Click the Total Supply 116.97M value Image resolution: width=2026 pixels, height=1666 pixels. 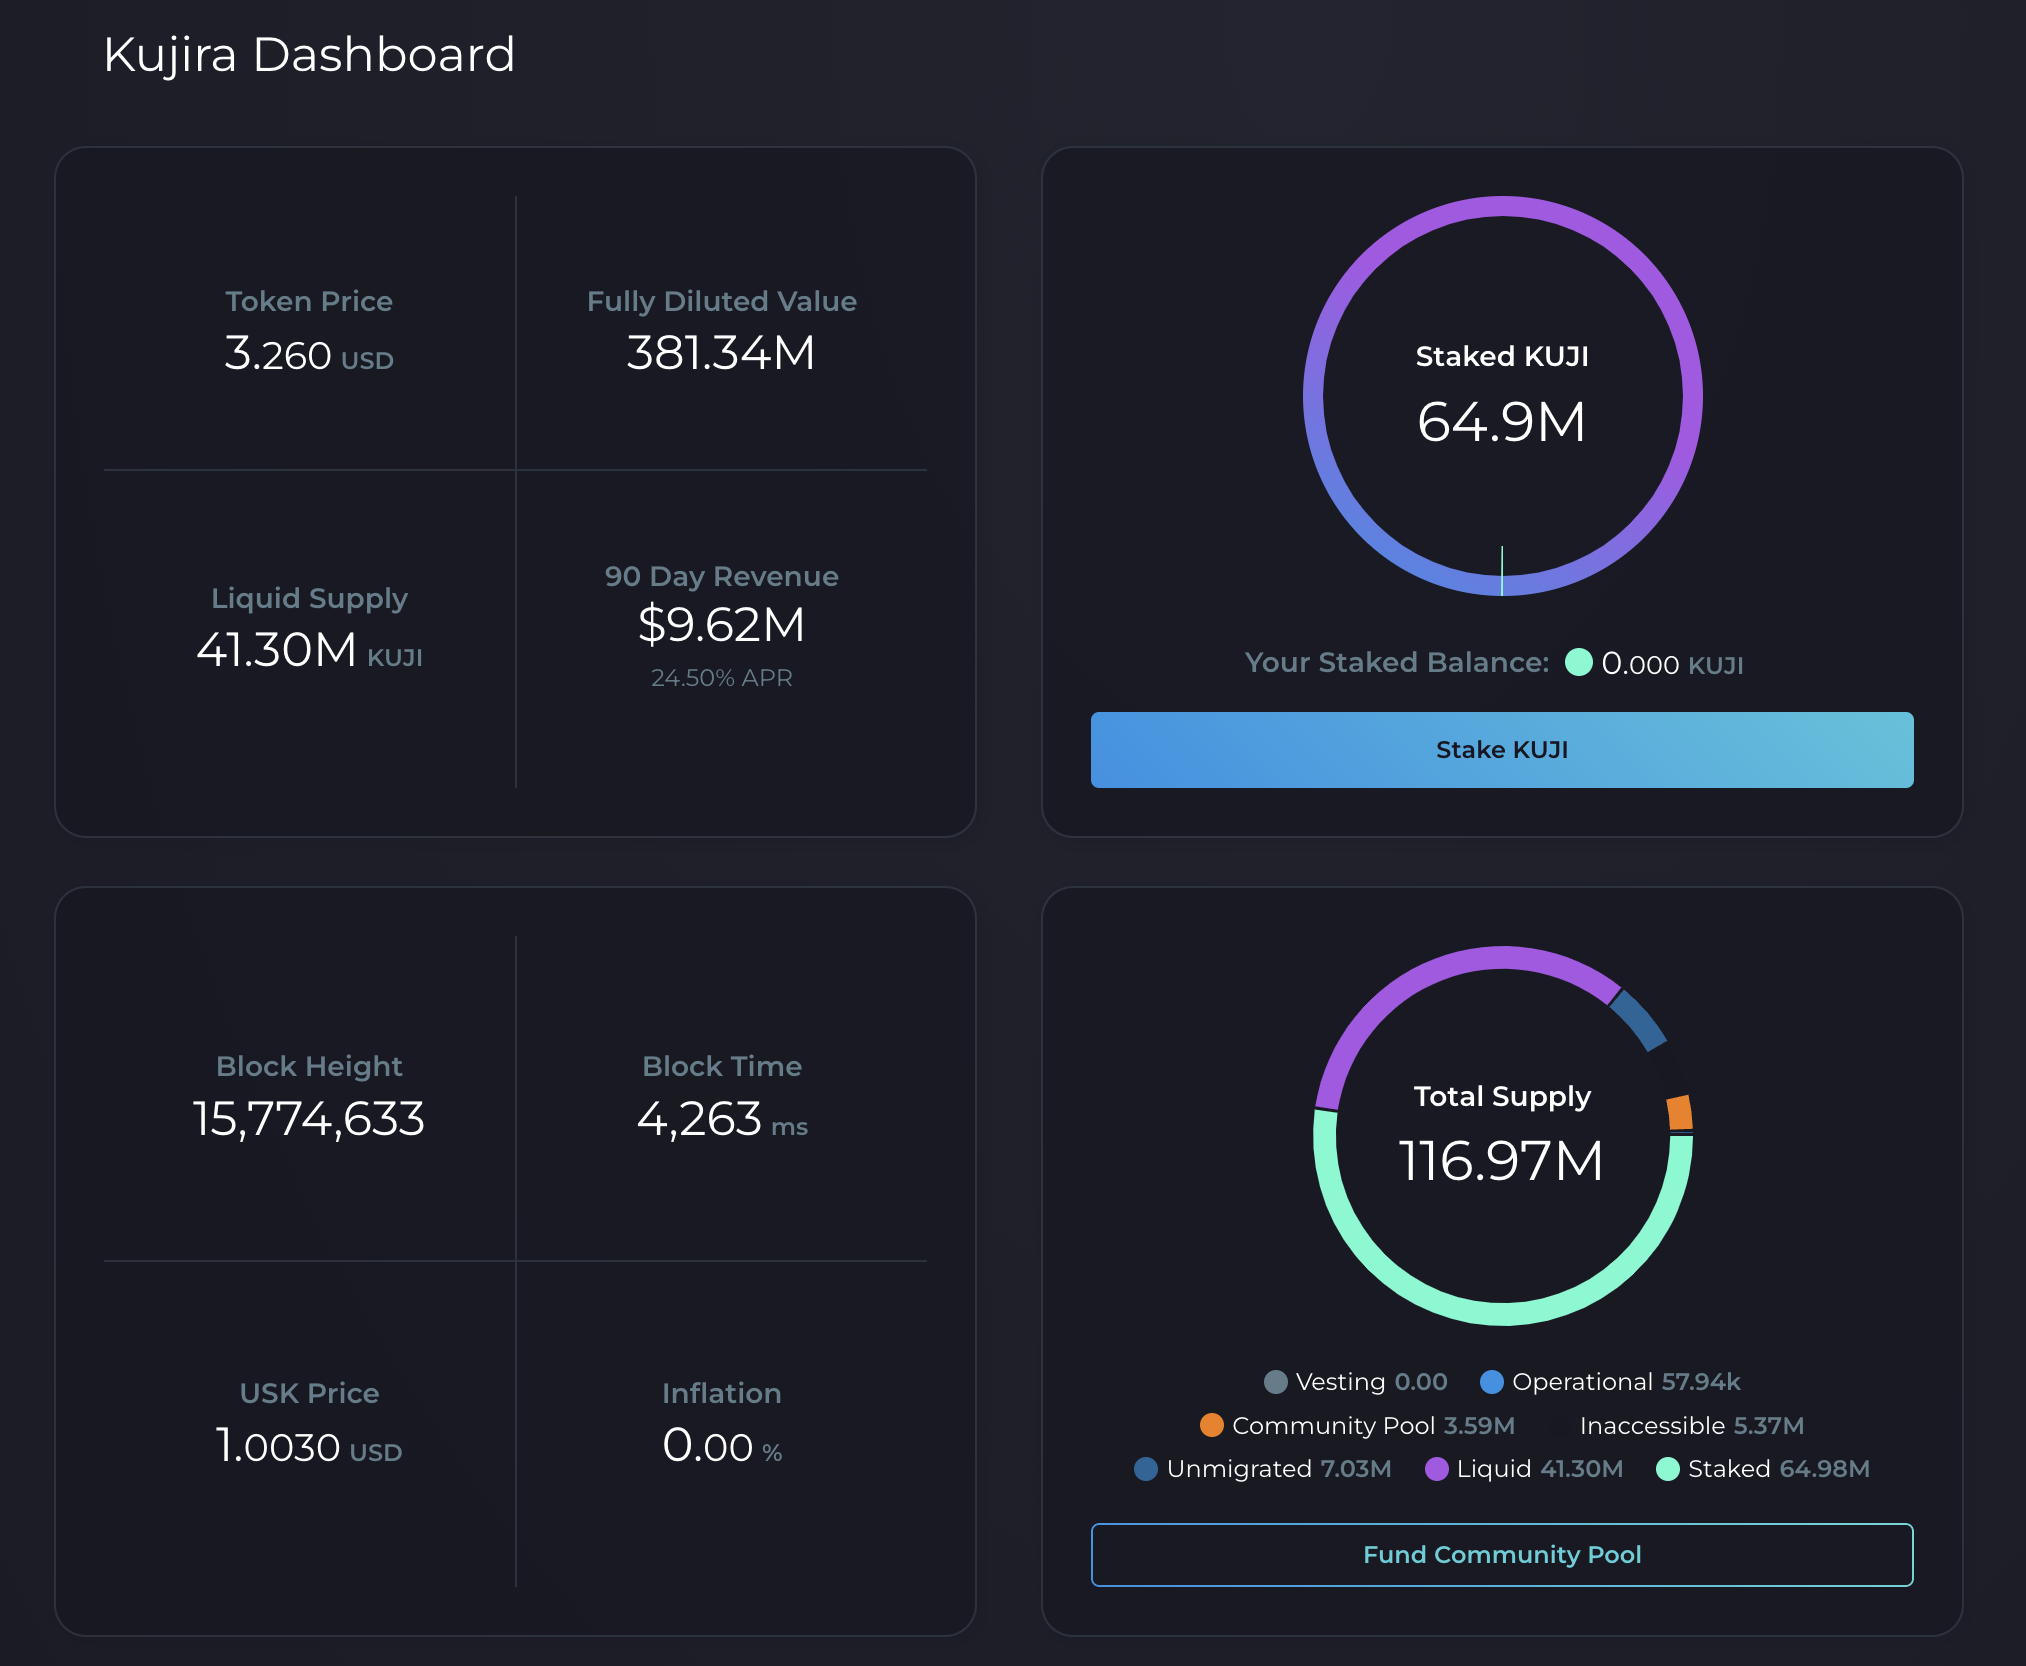click(x=1502, y=1161)
